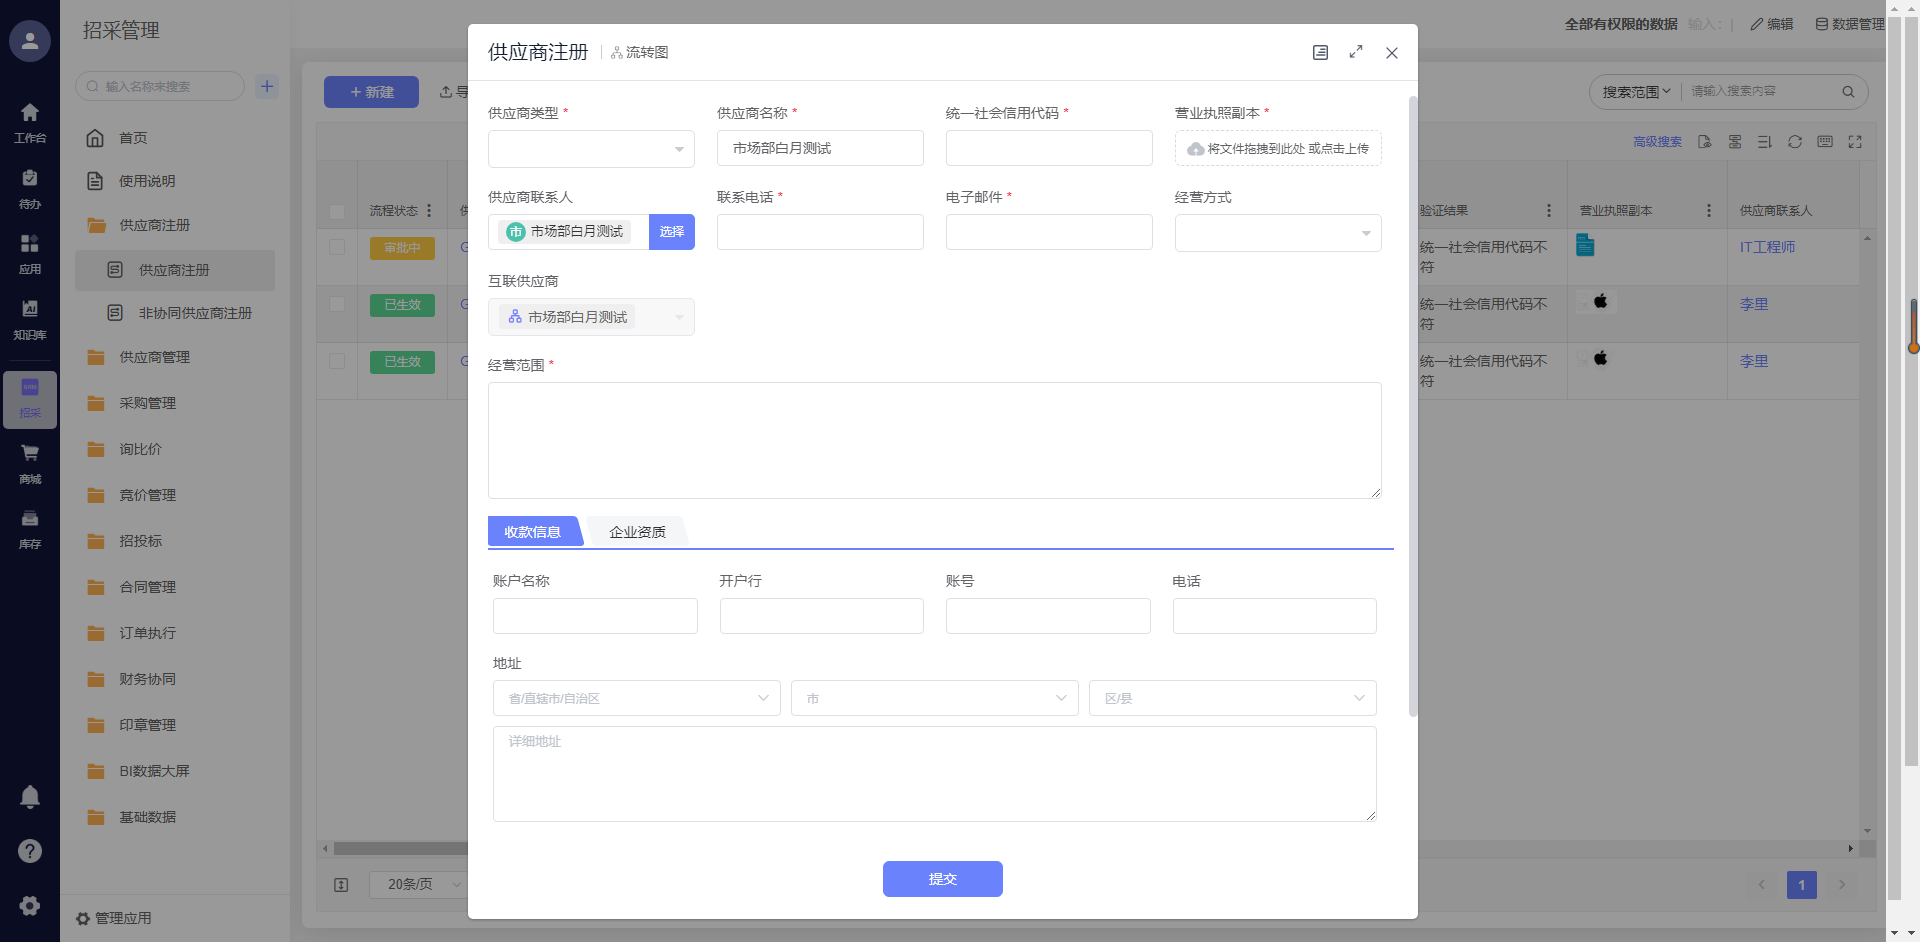The image size is (1920, 942).
Task: Click the form layout icon in dialog header
Action: click(x=1320, y=52)
